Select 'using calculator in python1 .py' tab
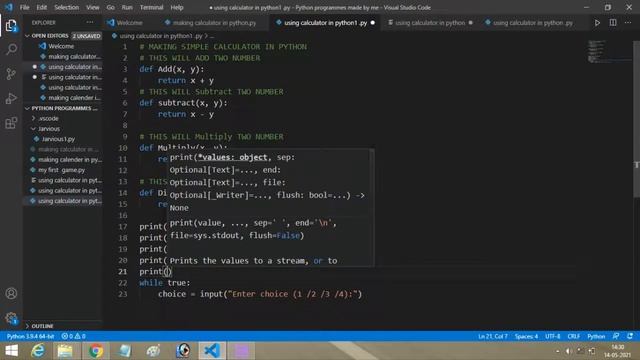This screenshot has width=640, height=360. click(325, 23)
